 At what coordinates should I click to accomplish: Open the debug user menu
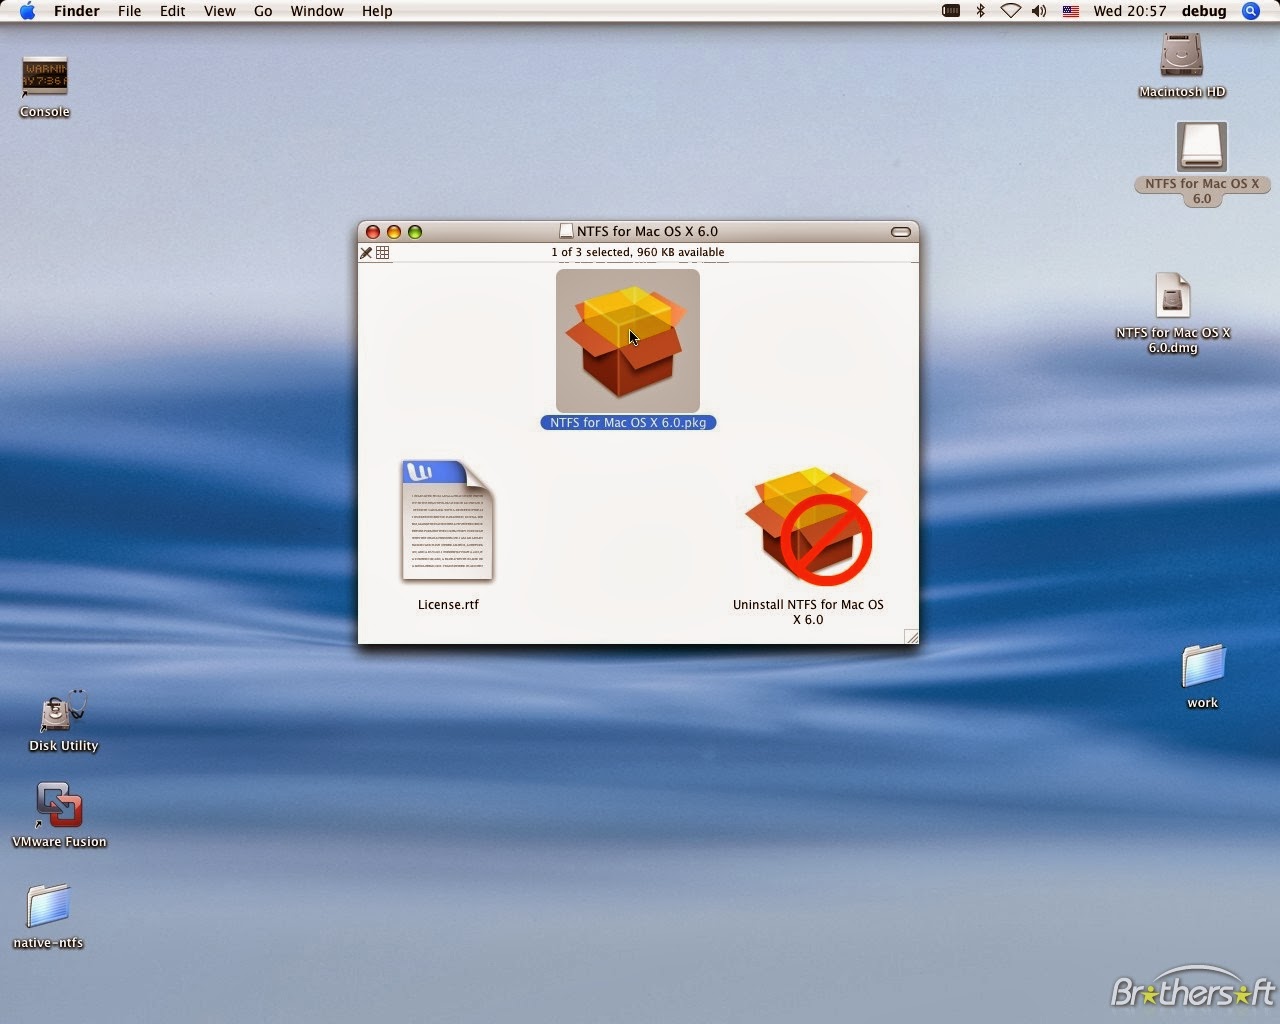(x=1204, y=11)
